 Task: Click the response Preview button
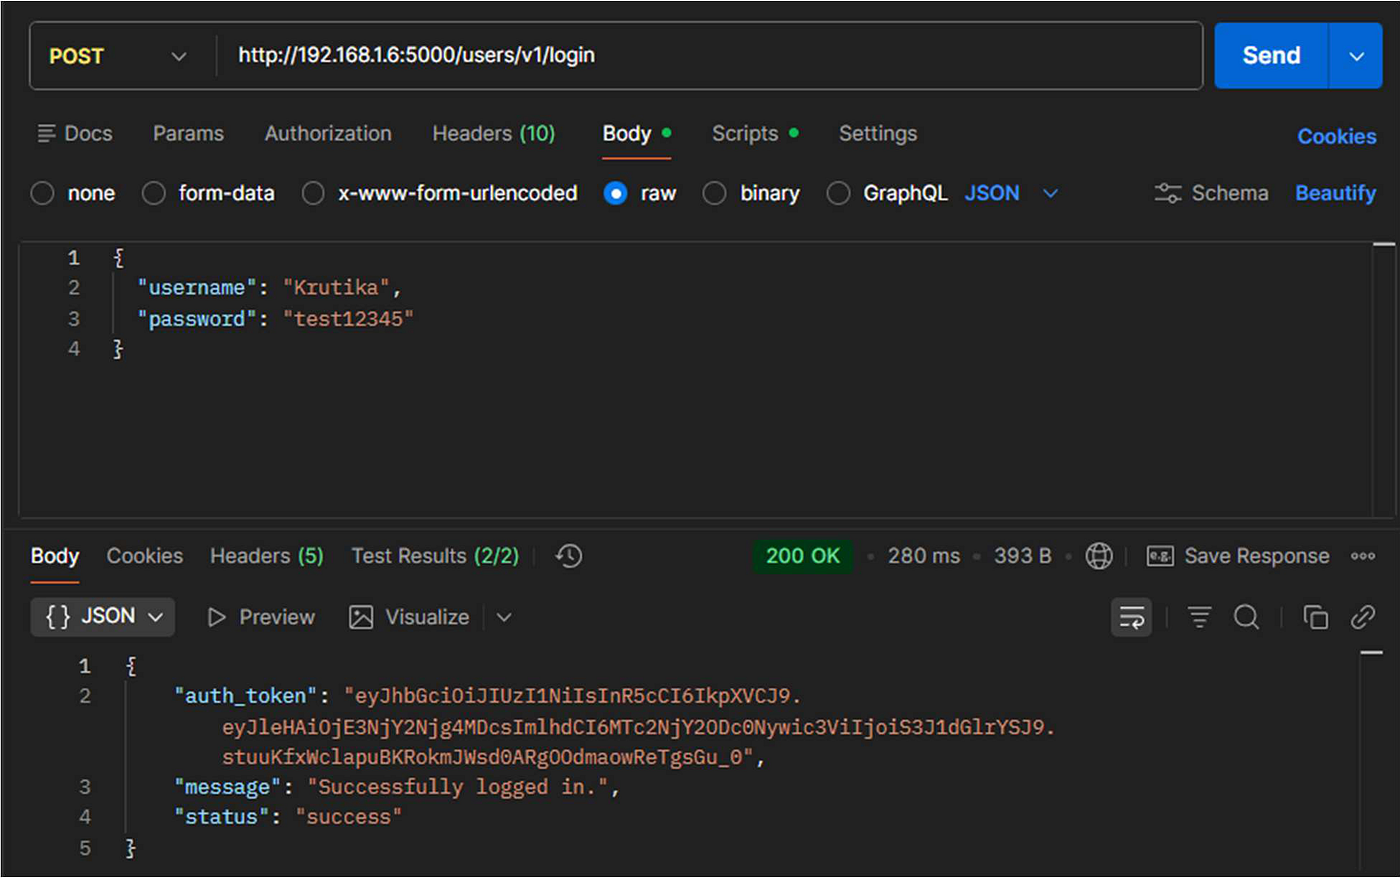pyautogui.click(x=261, y=618)
